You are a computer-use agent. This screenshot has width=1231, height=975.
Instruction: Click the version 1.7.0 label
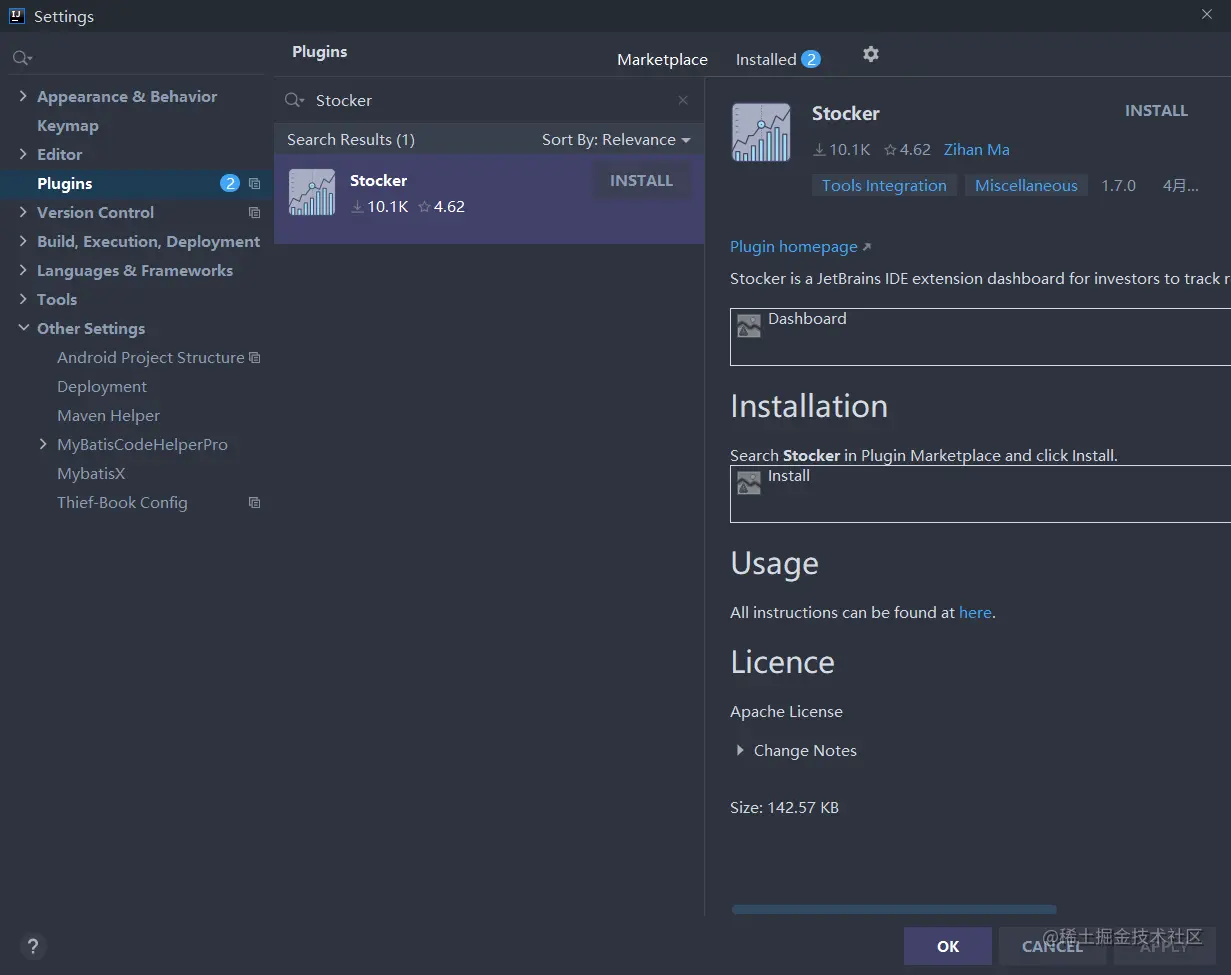tap(1119, 186)
